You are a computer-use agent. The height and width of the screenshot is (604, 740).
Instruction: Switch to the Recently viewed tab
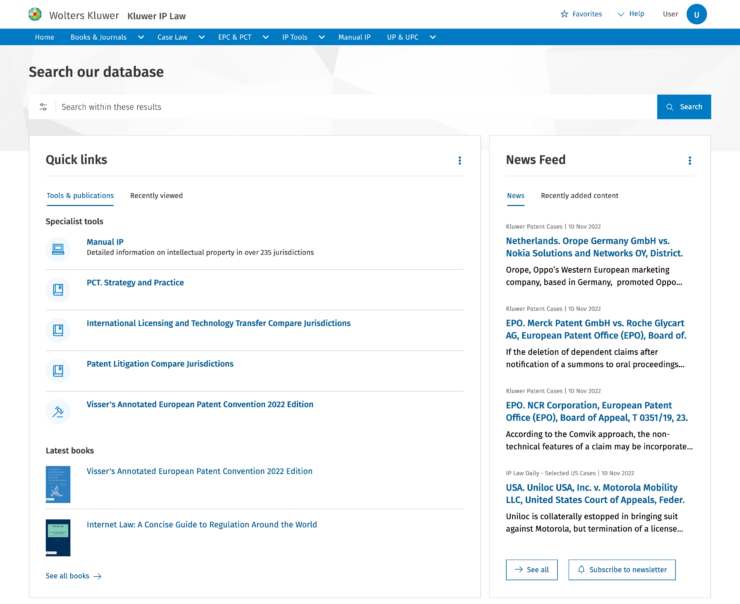pyautogui.click(x=156, y=195)
